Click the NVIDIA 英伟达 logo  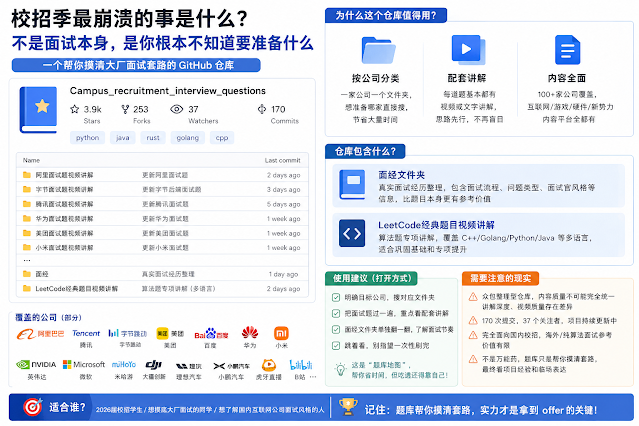[x=36, y=364]
